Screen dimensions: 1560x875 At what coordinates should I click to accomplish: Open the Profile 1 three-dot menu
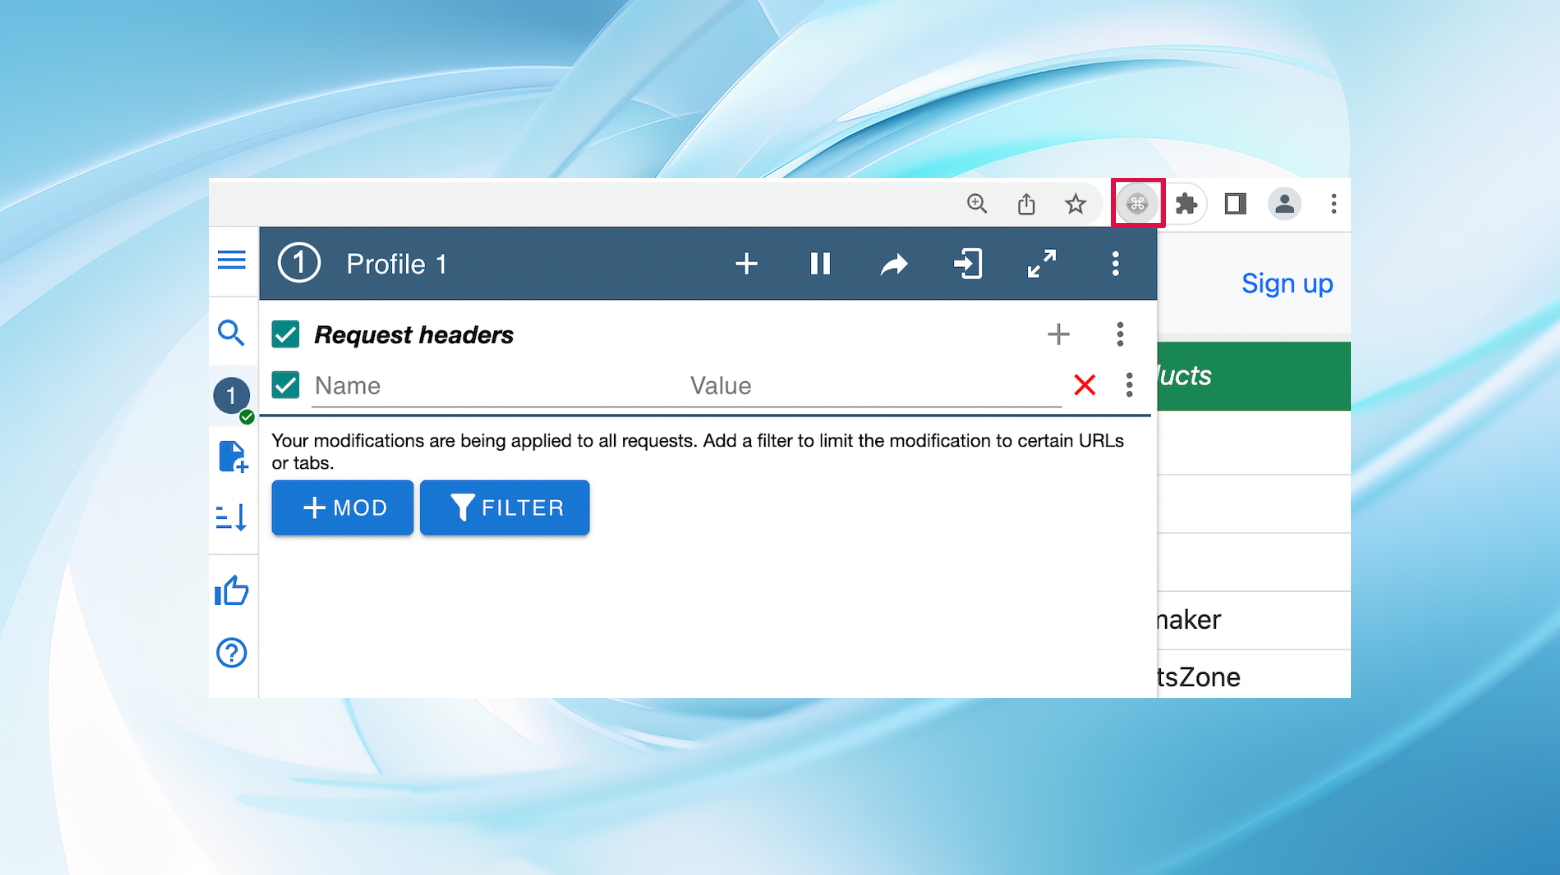point(1115,264)
